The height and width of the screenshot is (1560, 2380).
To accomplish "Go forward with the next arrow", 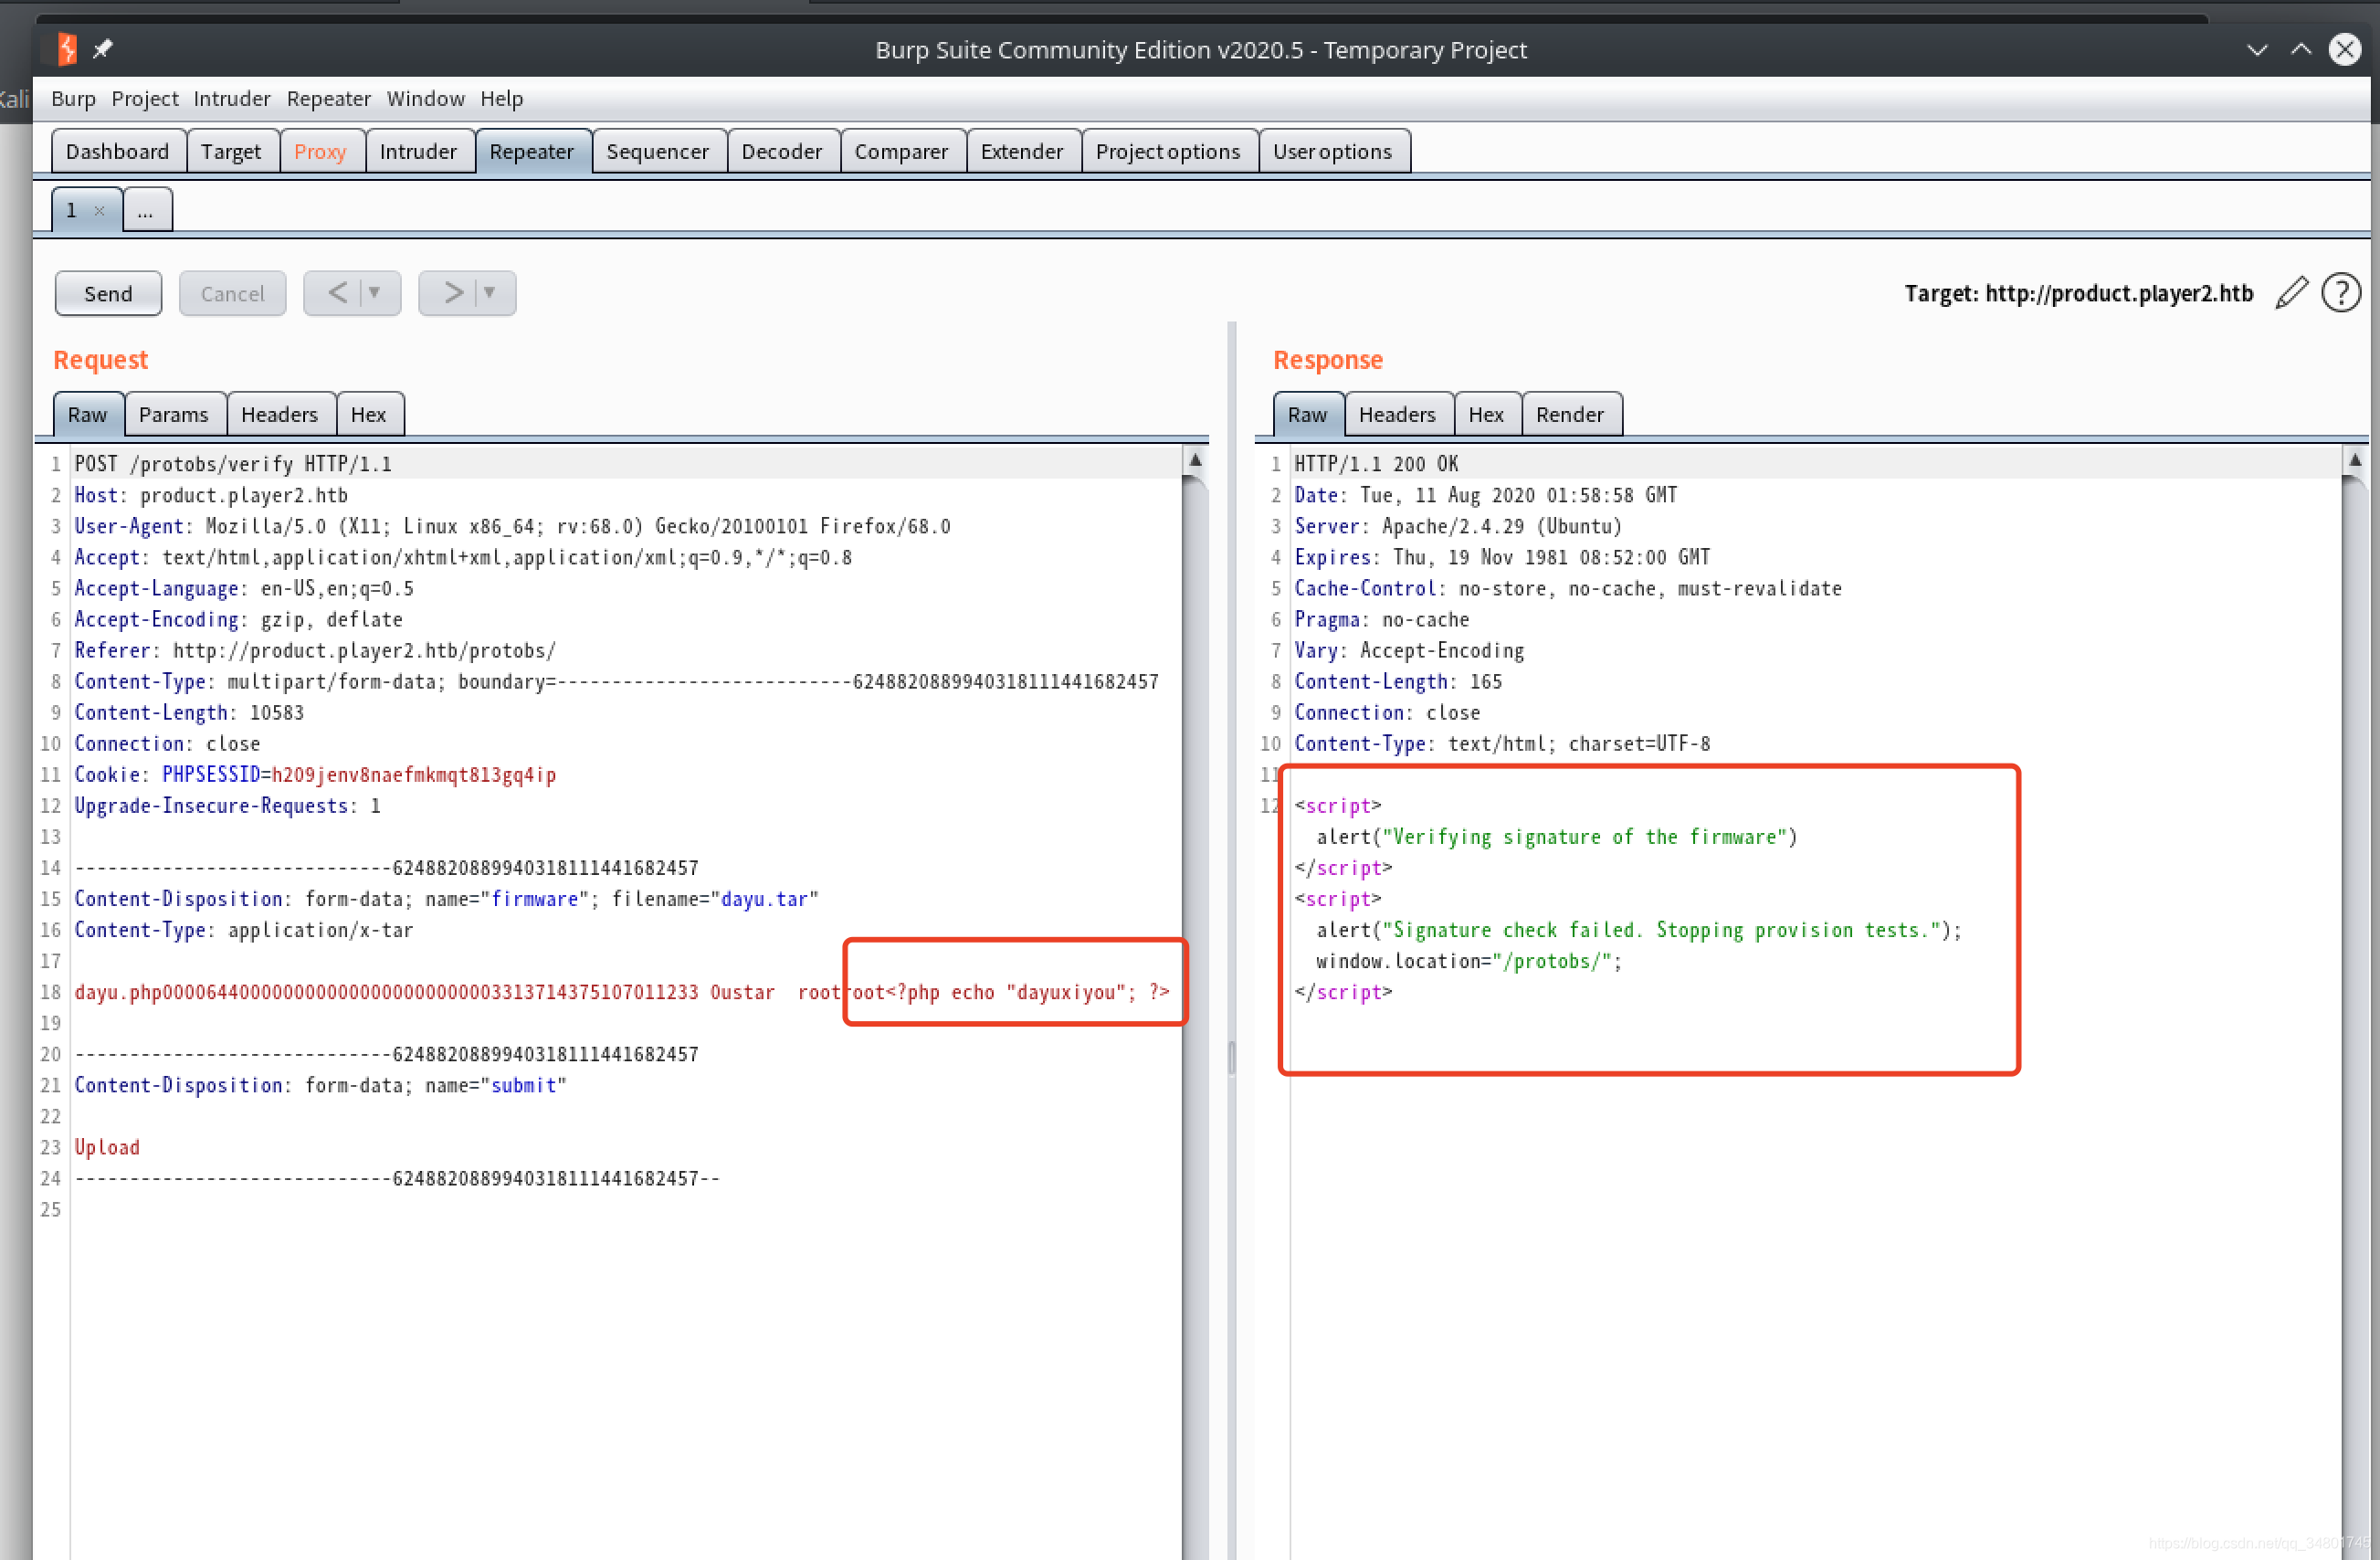I will point(453,293).
